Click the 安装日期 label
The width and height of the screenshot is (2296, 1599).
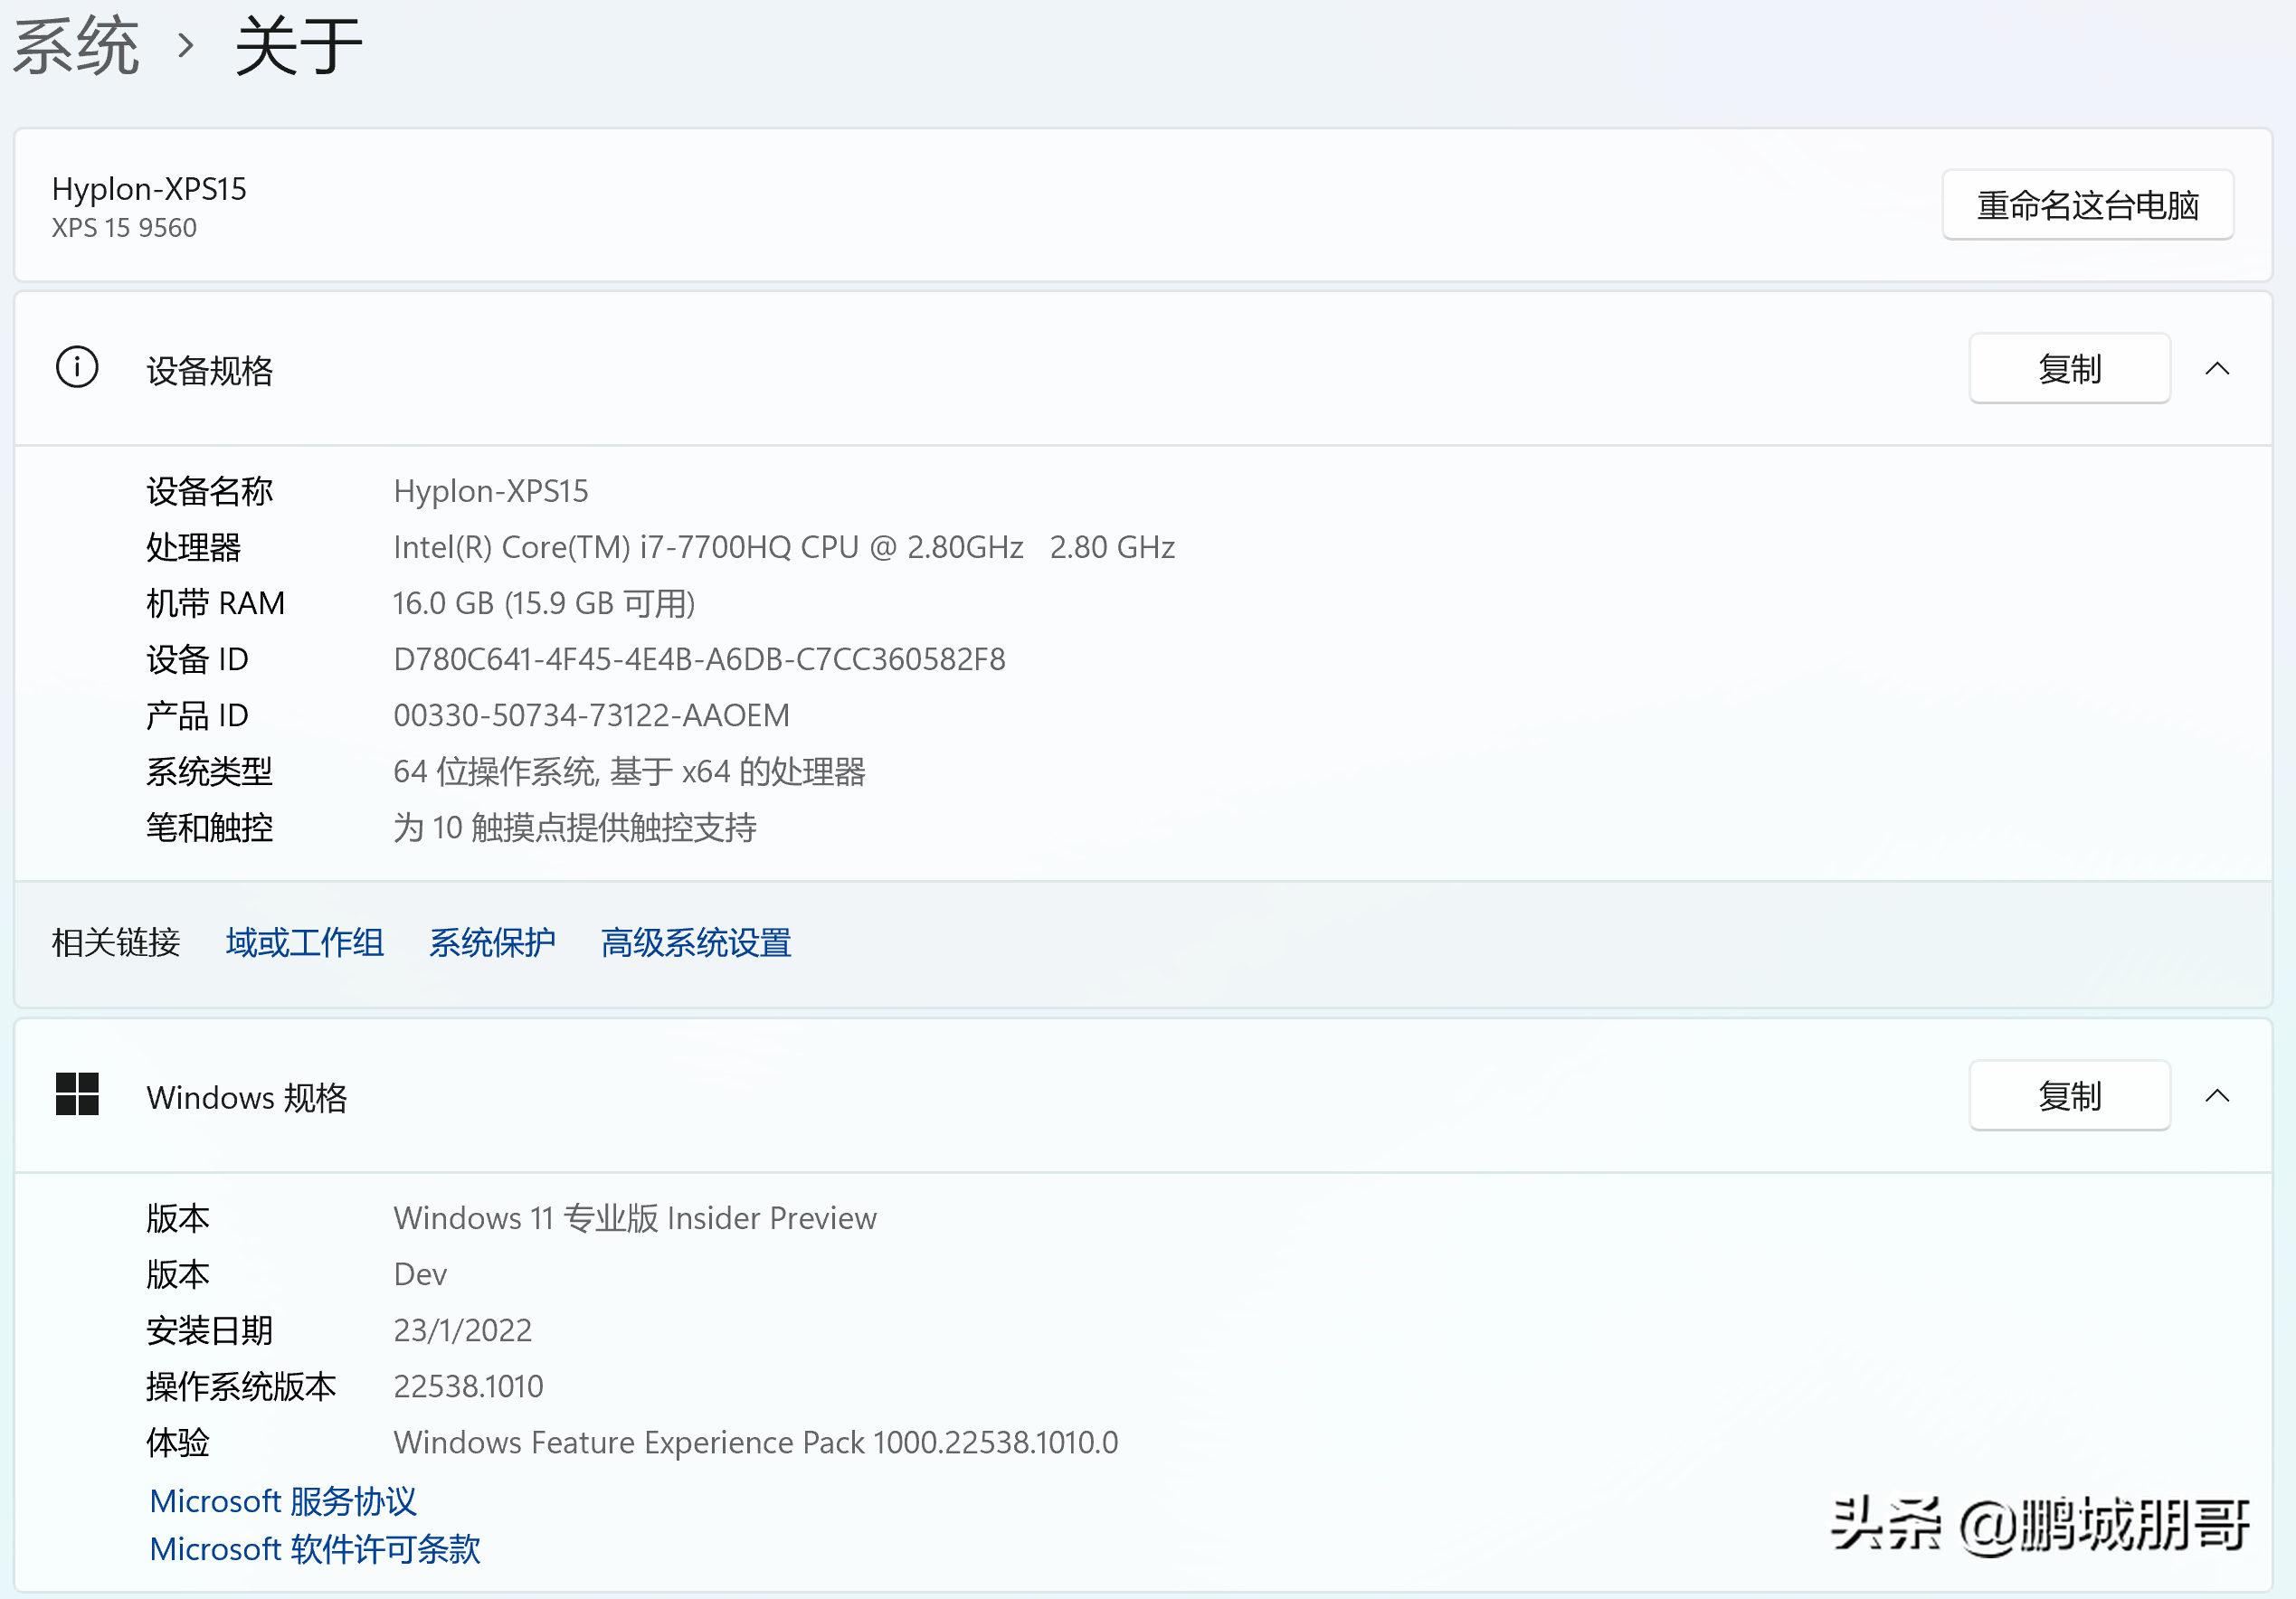[210, 1330]
